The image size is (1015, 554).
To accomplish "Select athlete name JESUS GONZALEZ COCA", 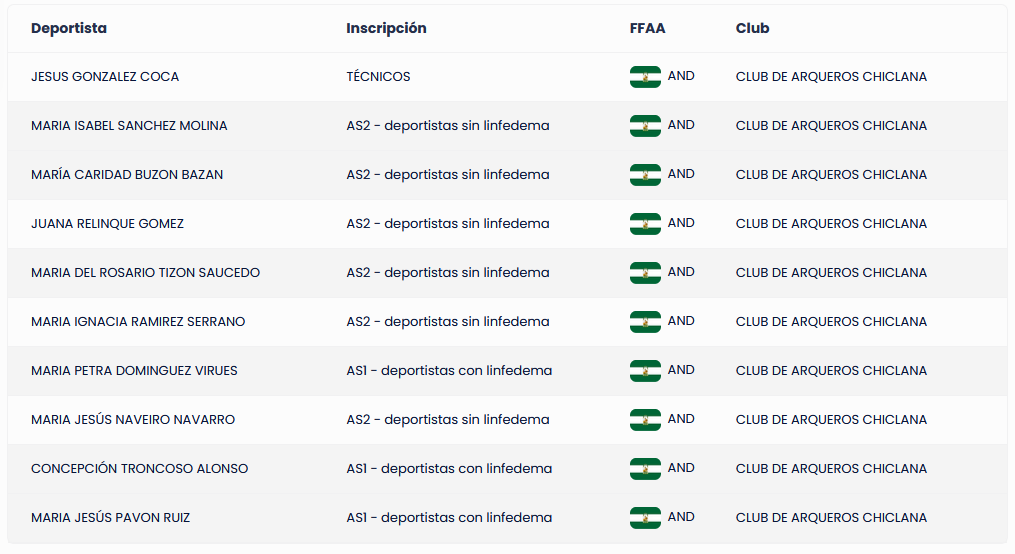I will [x=105, y=77].
